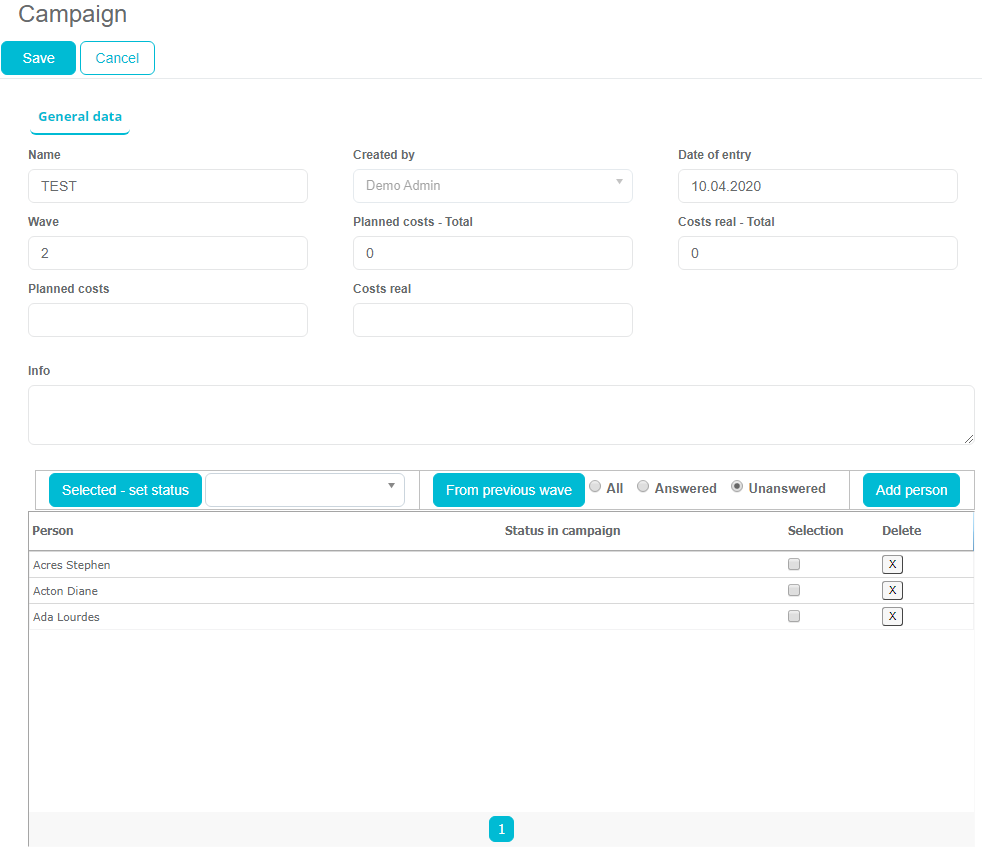Tick selection checkbox for Acres Stephen

(x=794, y=564)
